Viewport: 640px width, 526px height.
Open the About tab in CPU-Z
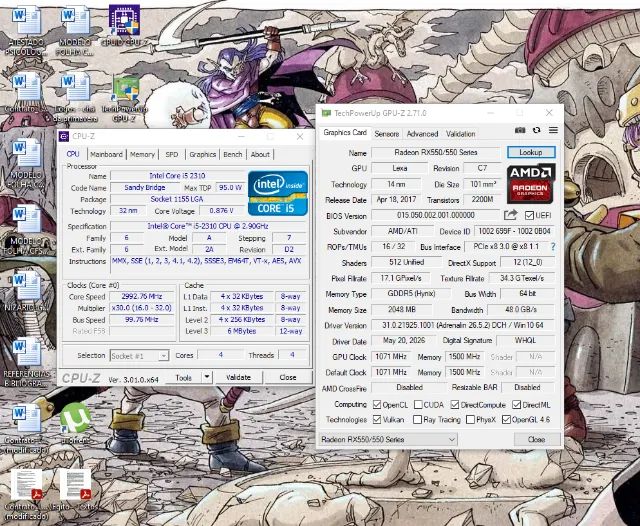260,154
